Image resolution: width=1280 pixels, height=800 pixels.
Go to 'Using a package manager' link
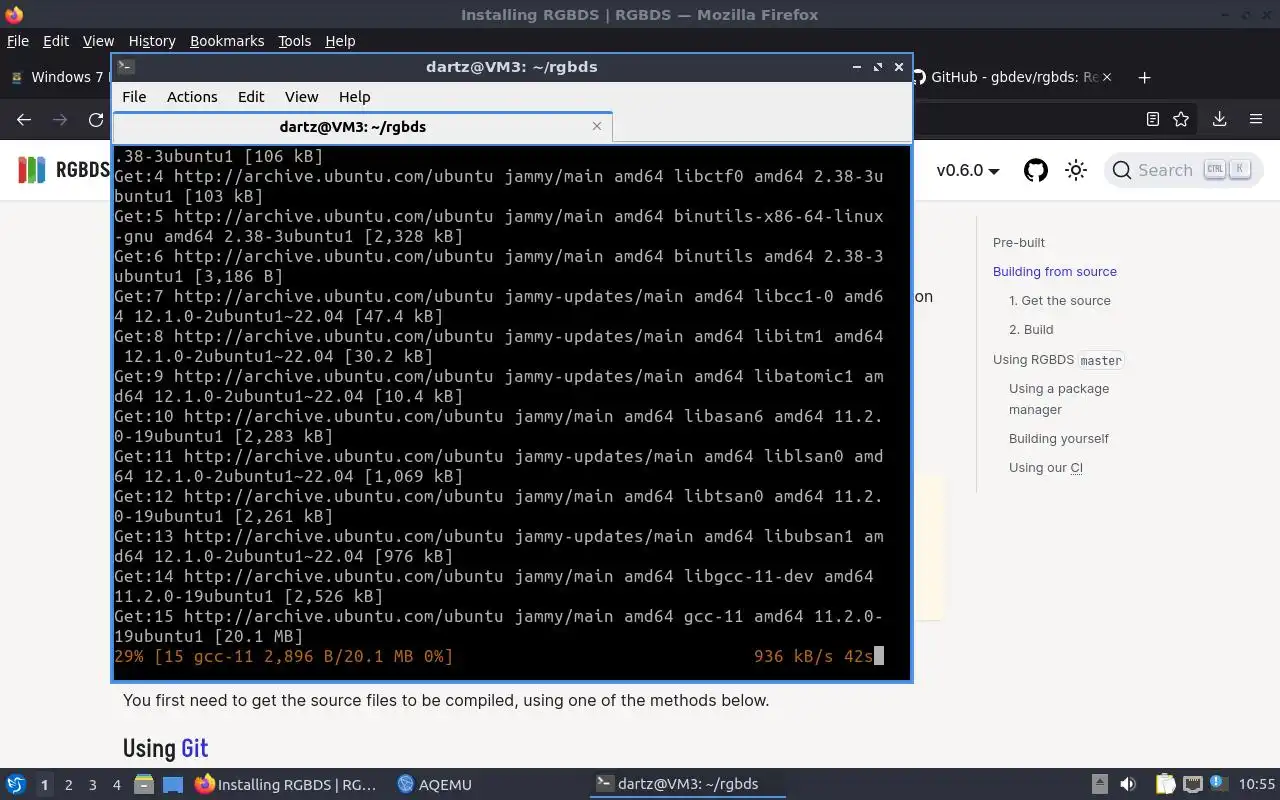click(x=1059, y=399)
